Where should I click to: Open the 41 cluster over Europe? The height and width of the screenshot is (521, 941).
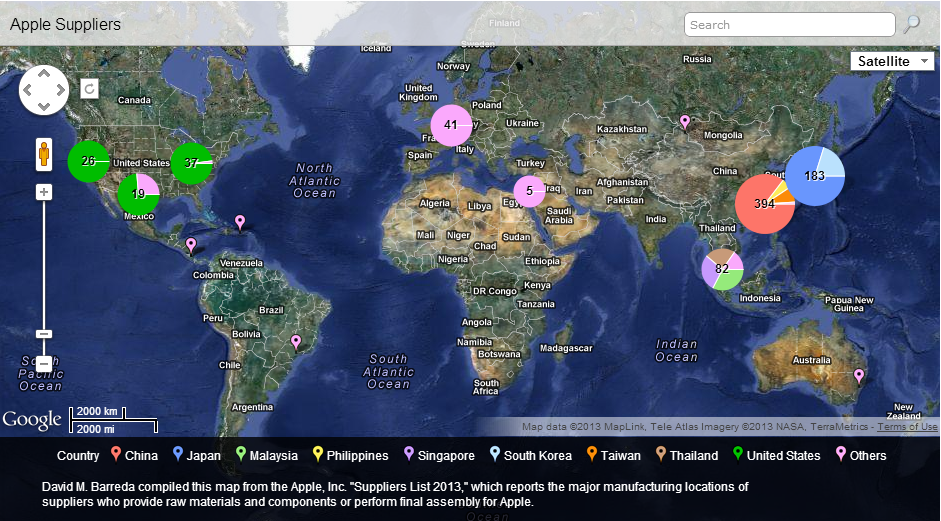[451, 125]
